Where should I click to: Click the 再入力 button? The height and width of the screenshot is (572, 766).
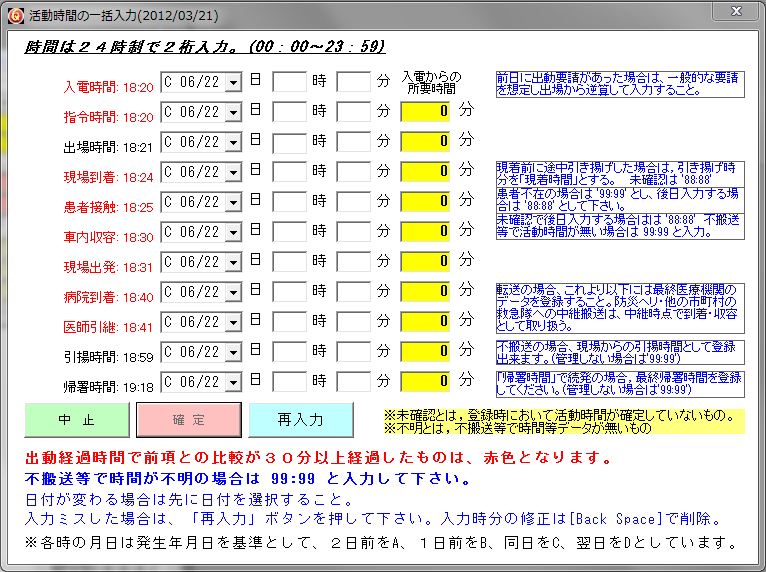click(x=300, y=420)
